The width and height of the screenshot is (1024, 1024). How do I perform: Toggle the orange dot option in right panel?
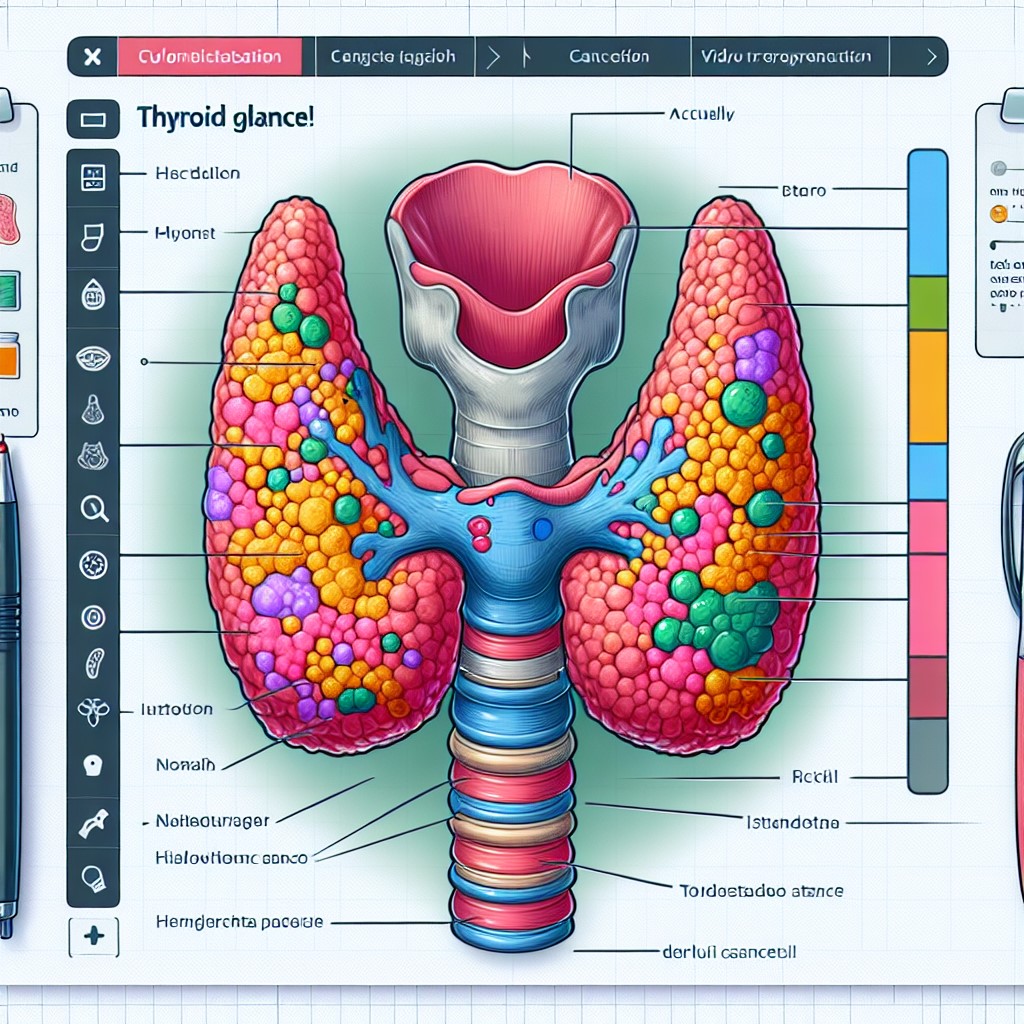click(x=998, y=214)
